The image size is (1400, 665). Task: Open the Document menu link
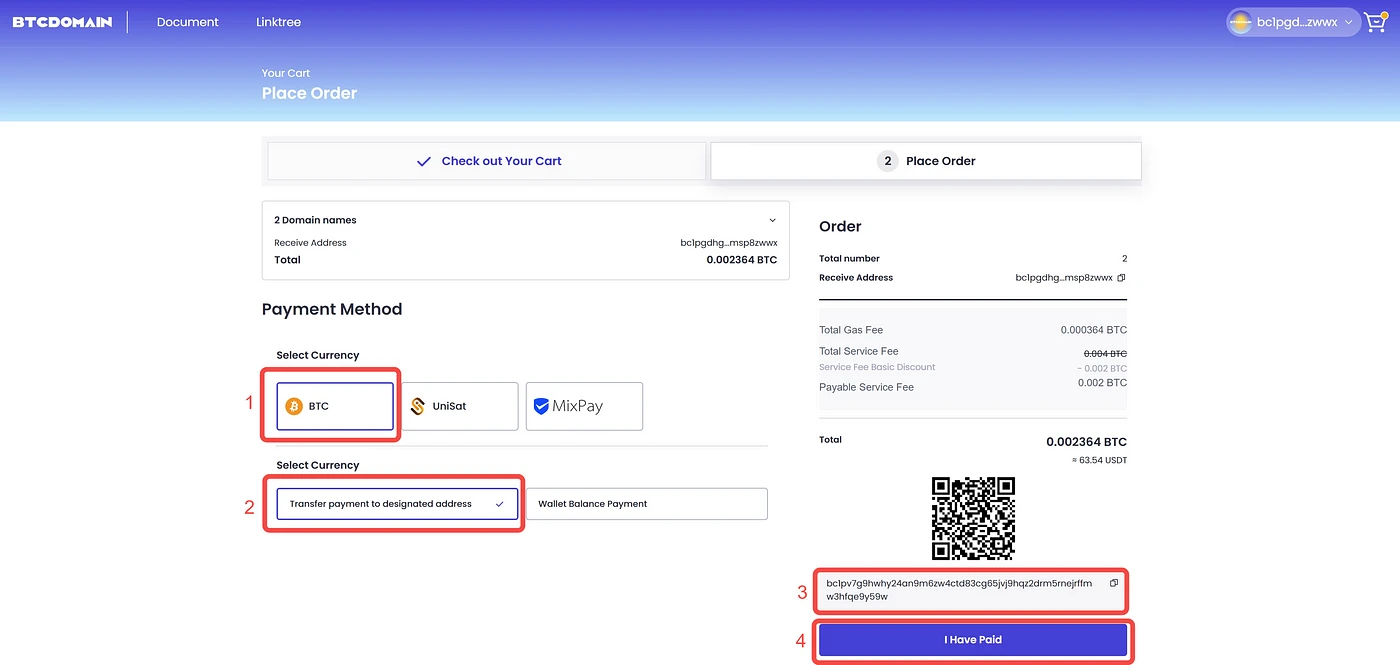[187, 22]
